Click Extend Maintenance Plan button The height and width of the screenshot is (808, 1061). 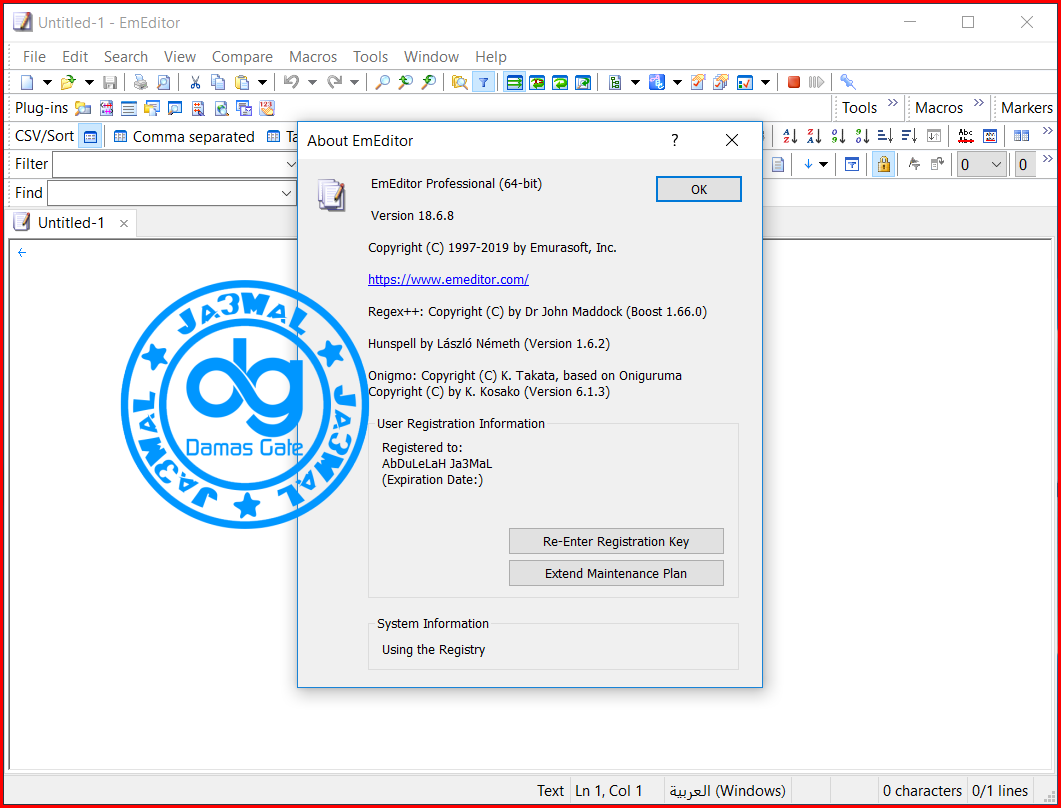click(x=616, y=573)
